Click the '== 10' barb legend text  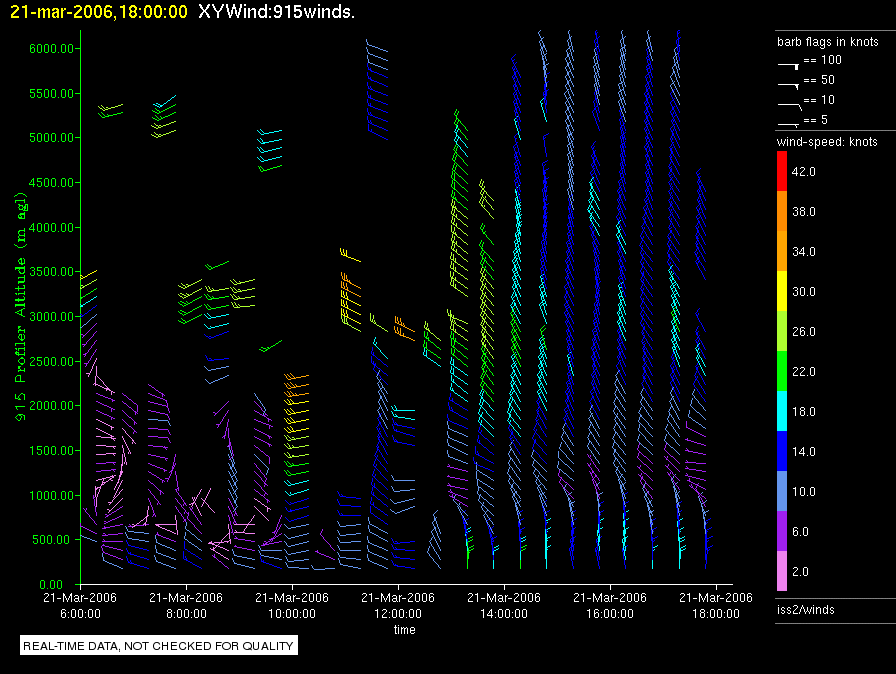click(x=819, y=100)
